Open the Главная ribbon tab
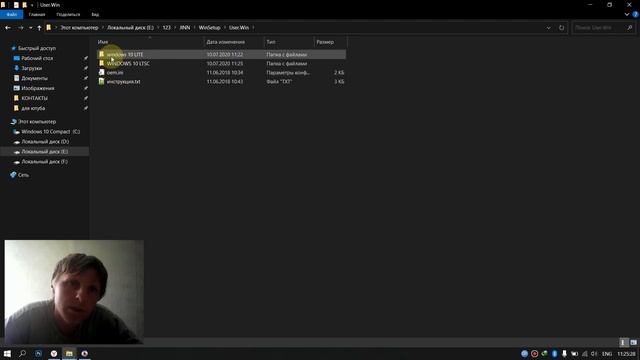This screenshot has height=360, width=640. click(37, 14)
